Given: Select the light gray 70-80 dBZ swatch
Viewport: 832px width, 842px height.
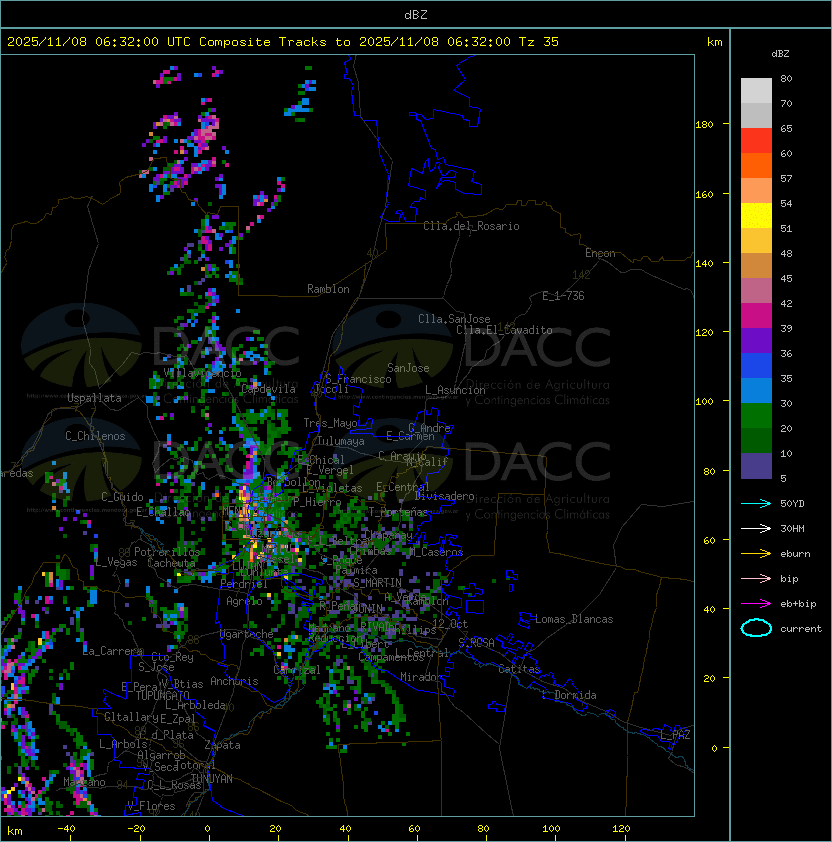Looking at the screenshot, I should point(756,91).
